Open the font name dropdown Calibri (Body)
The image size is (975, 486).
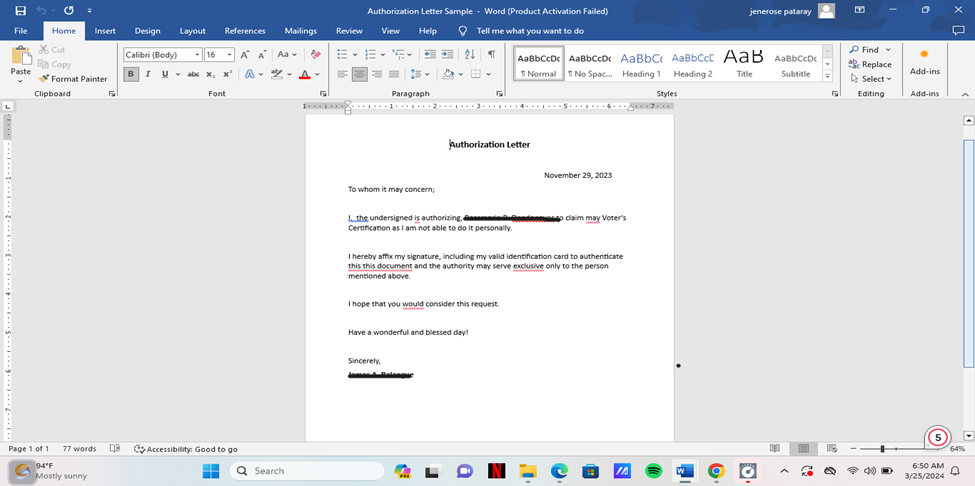click(x=198, y=55)
